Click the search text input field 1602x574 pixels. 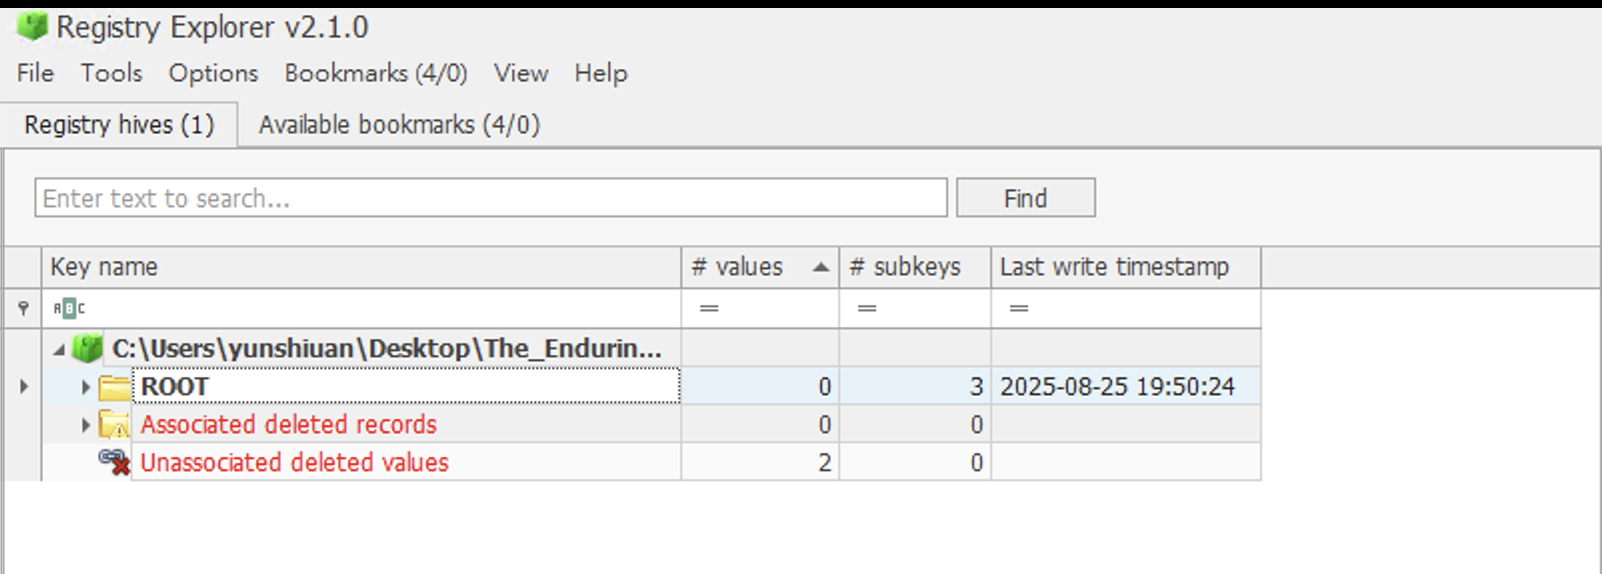click(490, 198)
